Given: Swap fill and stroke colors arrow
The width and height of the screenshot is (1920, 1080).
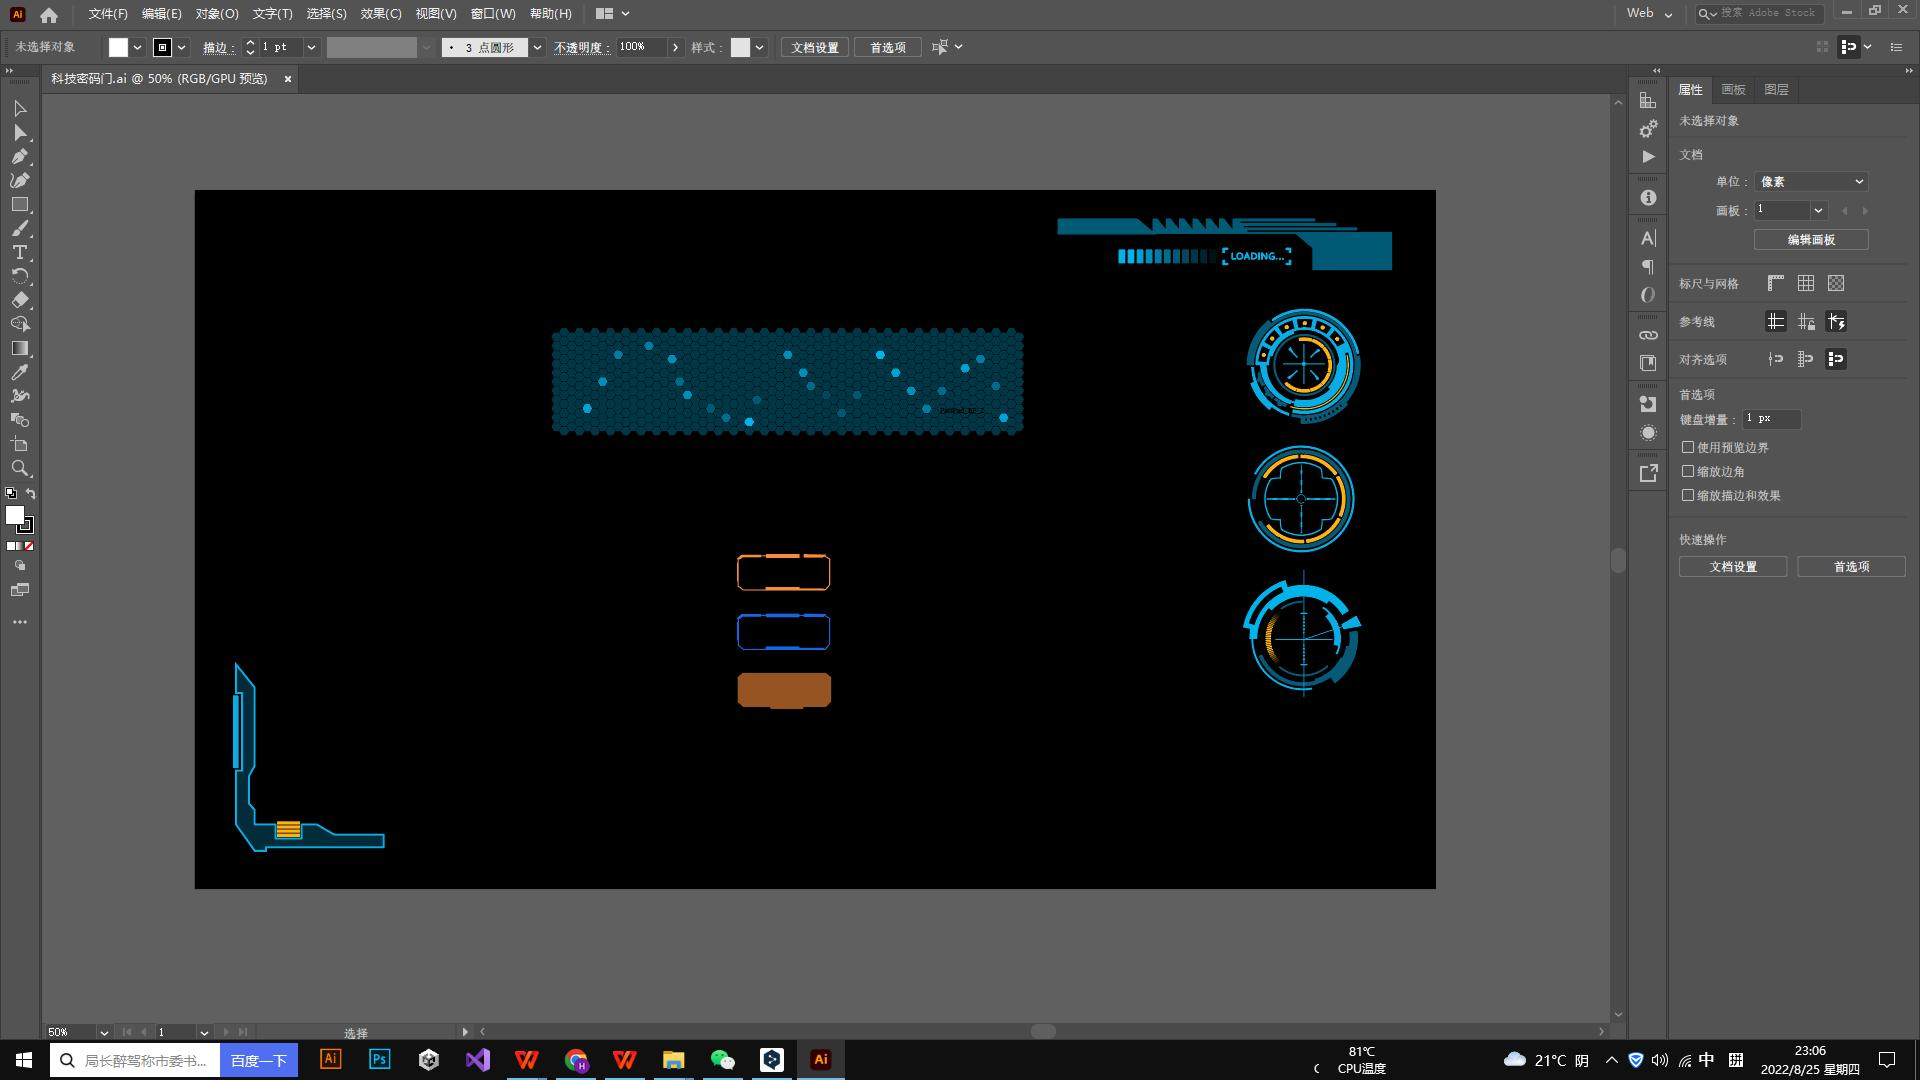Looking at the screenshot, I should (x=31, y=494).
